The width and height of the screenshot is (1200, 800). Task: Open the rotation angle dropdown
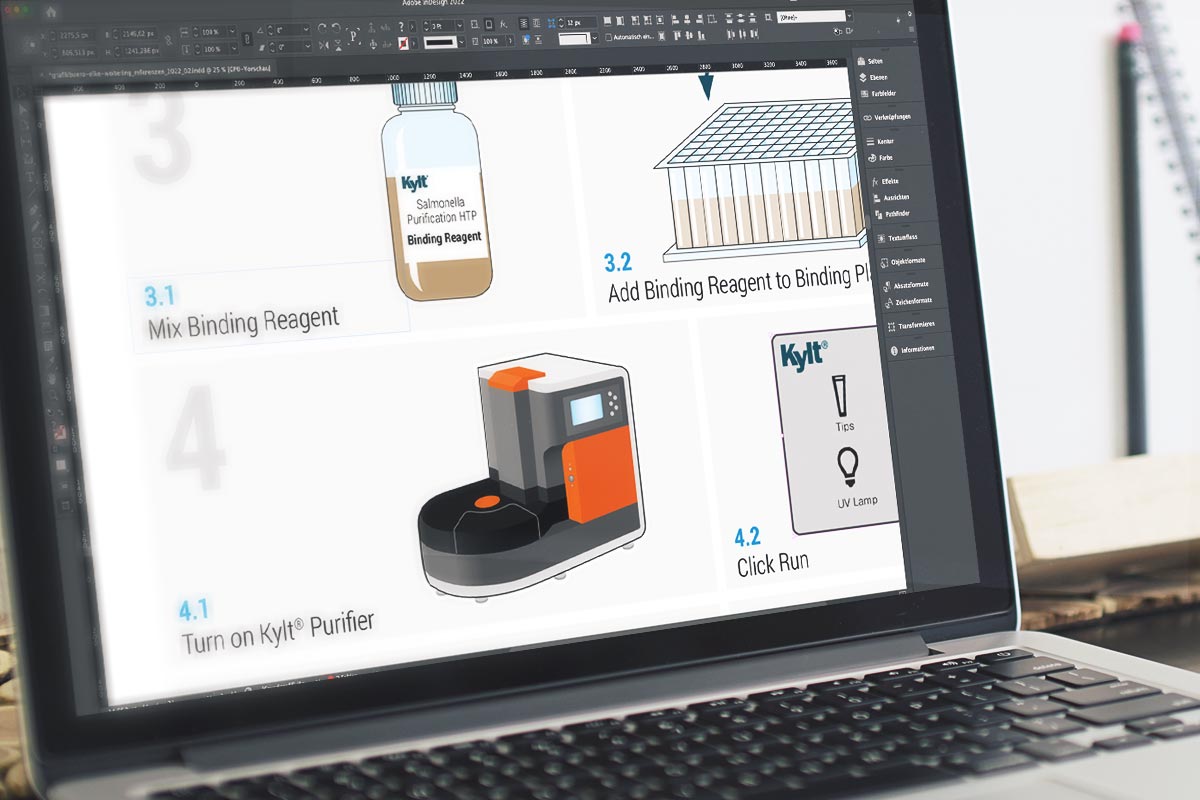click(x=306, y=30)
